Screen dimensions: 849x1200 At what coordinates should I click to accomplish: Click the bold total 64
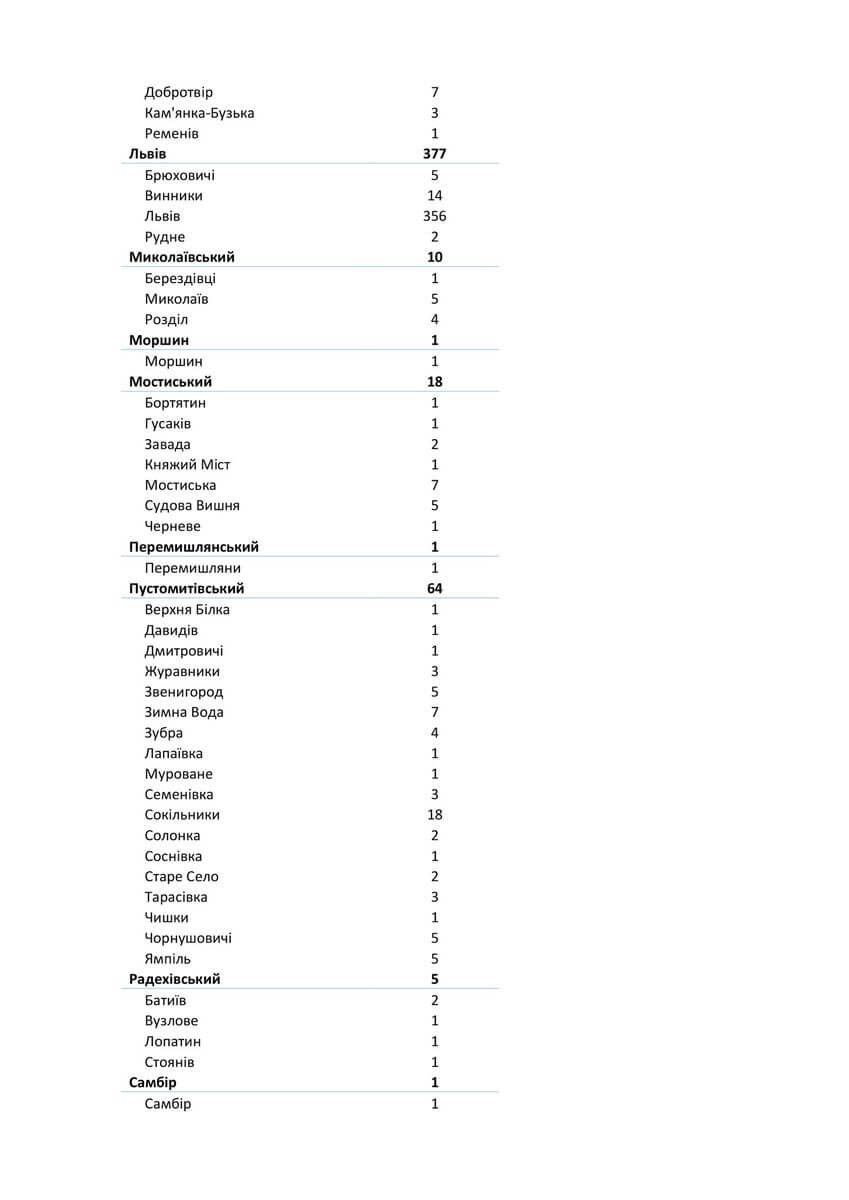coord(435,589)
